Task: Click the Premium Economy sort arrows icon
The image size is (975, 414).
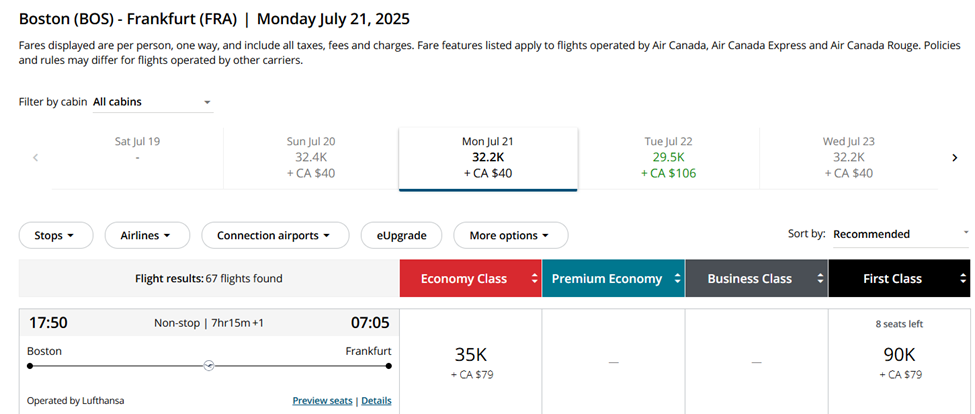Action: coord(677,279)
